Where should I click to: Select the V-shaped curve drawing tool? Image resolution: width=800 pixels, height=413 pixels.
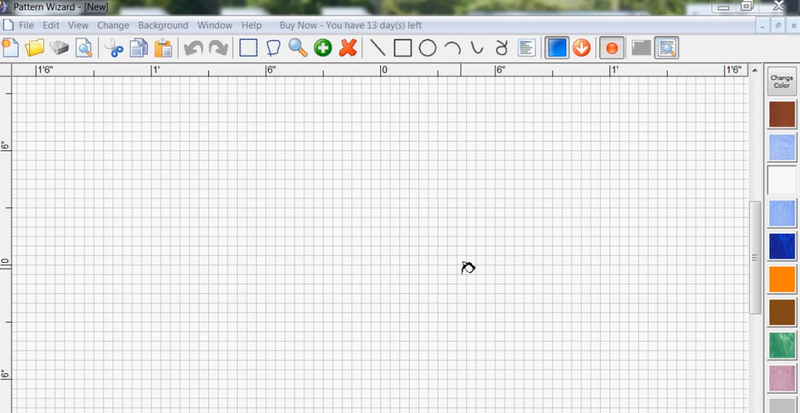point(477,48)
